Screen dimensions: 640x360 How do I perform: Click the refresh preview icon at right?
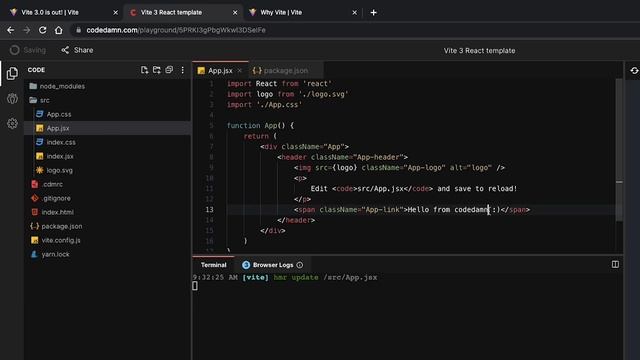click(634, 71)
